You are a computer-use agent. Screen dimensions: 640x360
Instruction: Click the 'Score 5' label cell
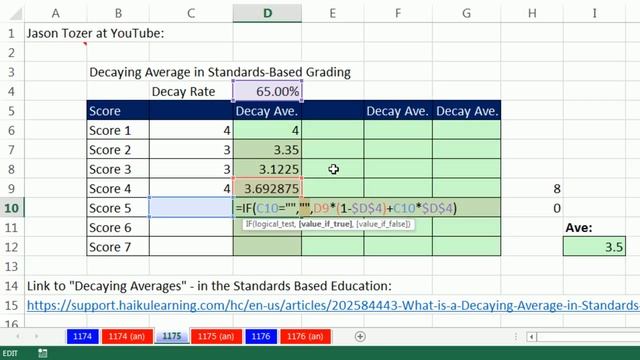118,208
